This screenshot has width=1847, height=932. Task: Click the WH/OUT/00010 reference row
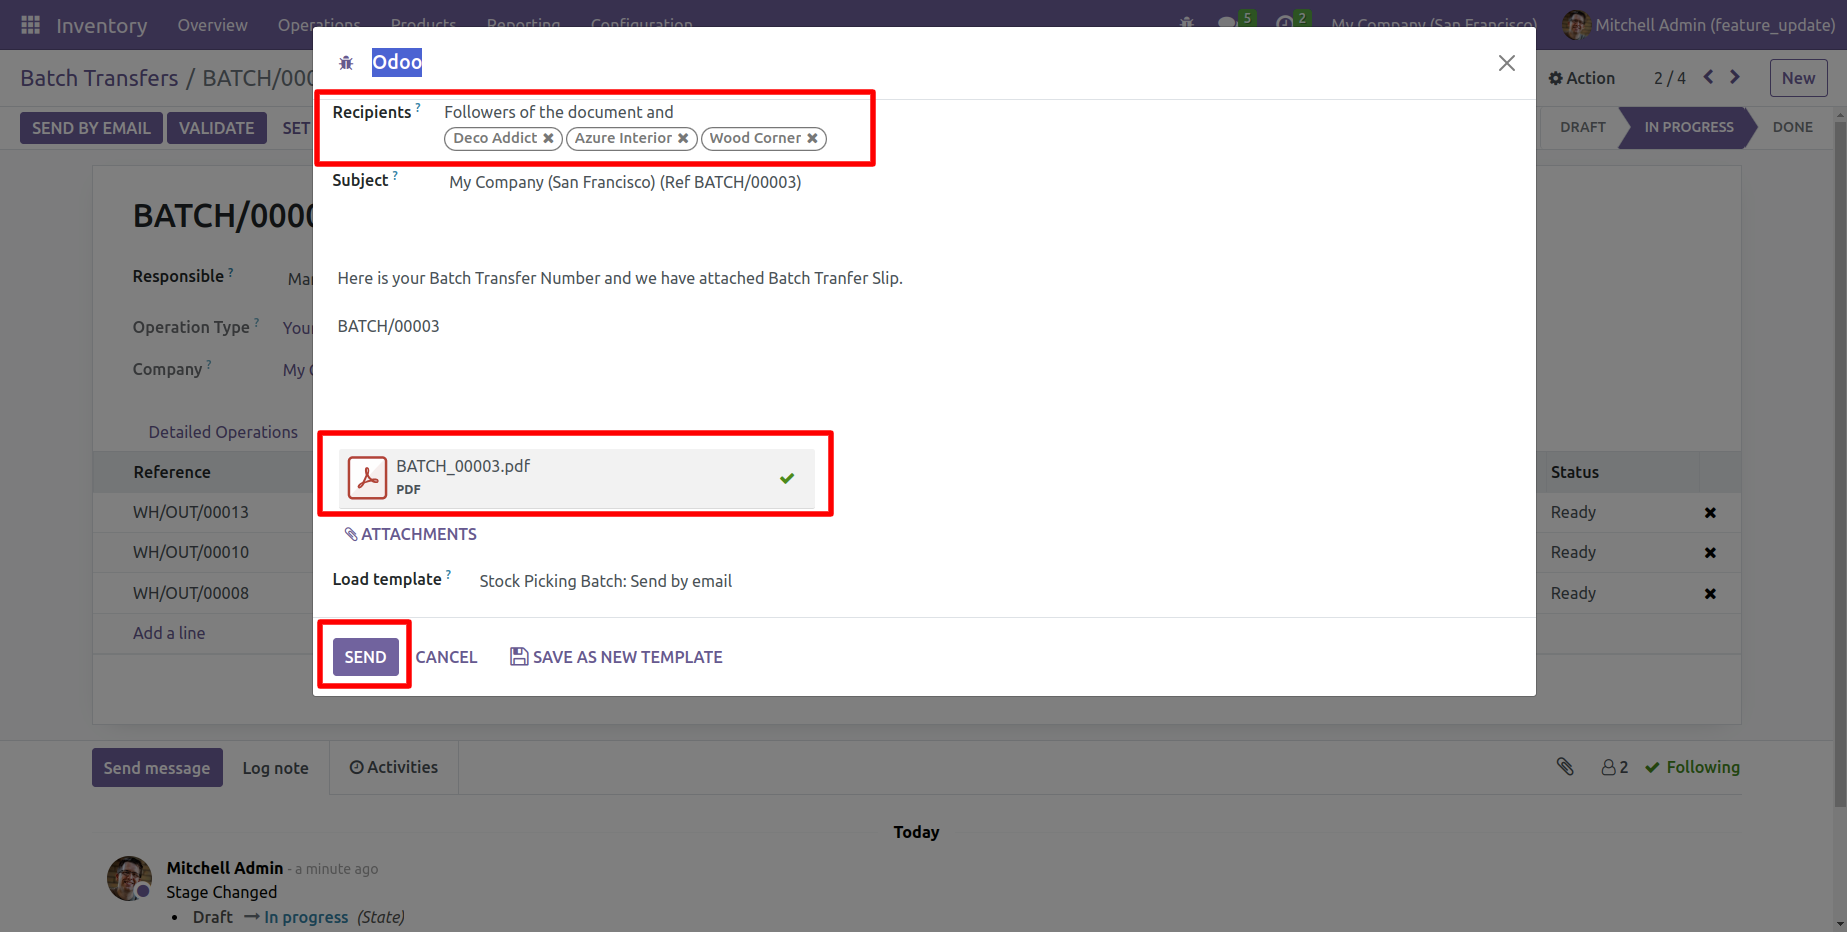point(190,552)
